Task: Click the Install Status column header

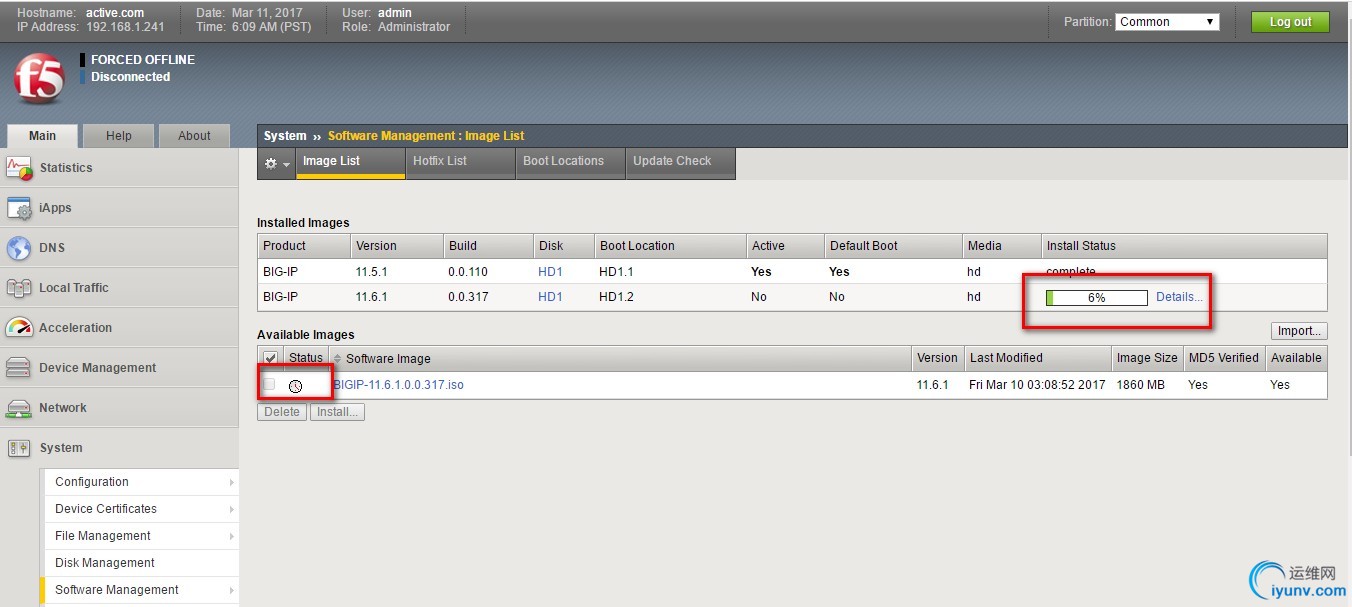Action: pos(1184,246)
